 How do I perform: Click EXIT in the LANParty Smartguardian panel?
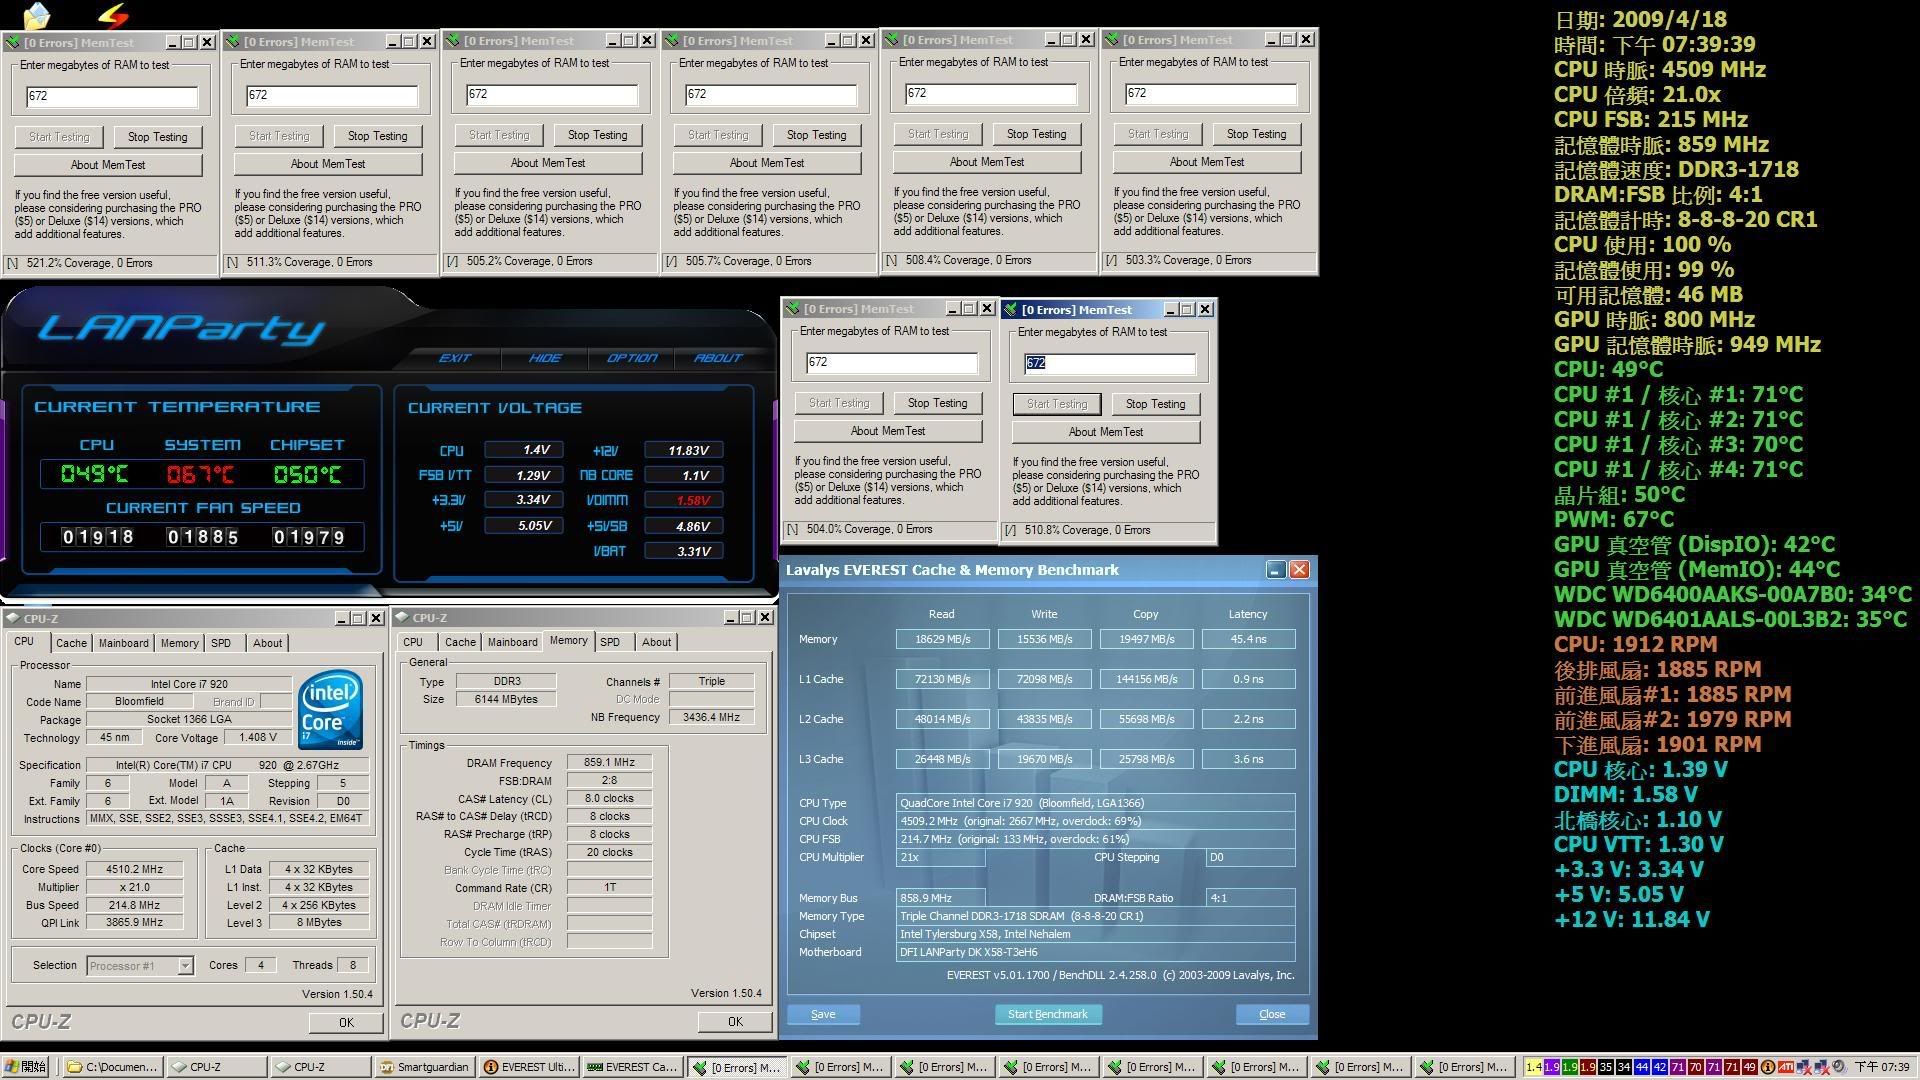455,358
